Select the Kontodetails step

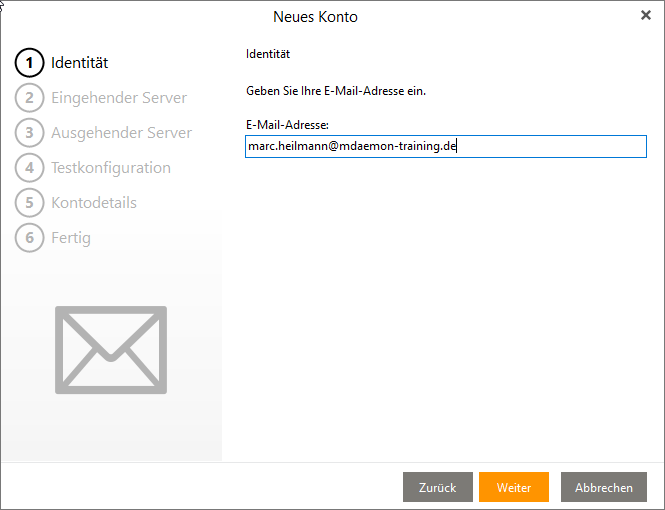coord(94,203)
